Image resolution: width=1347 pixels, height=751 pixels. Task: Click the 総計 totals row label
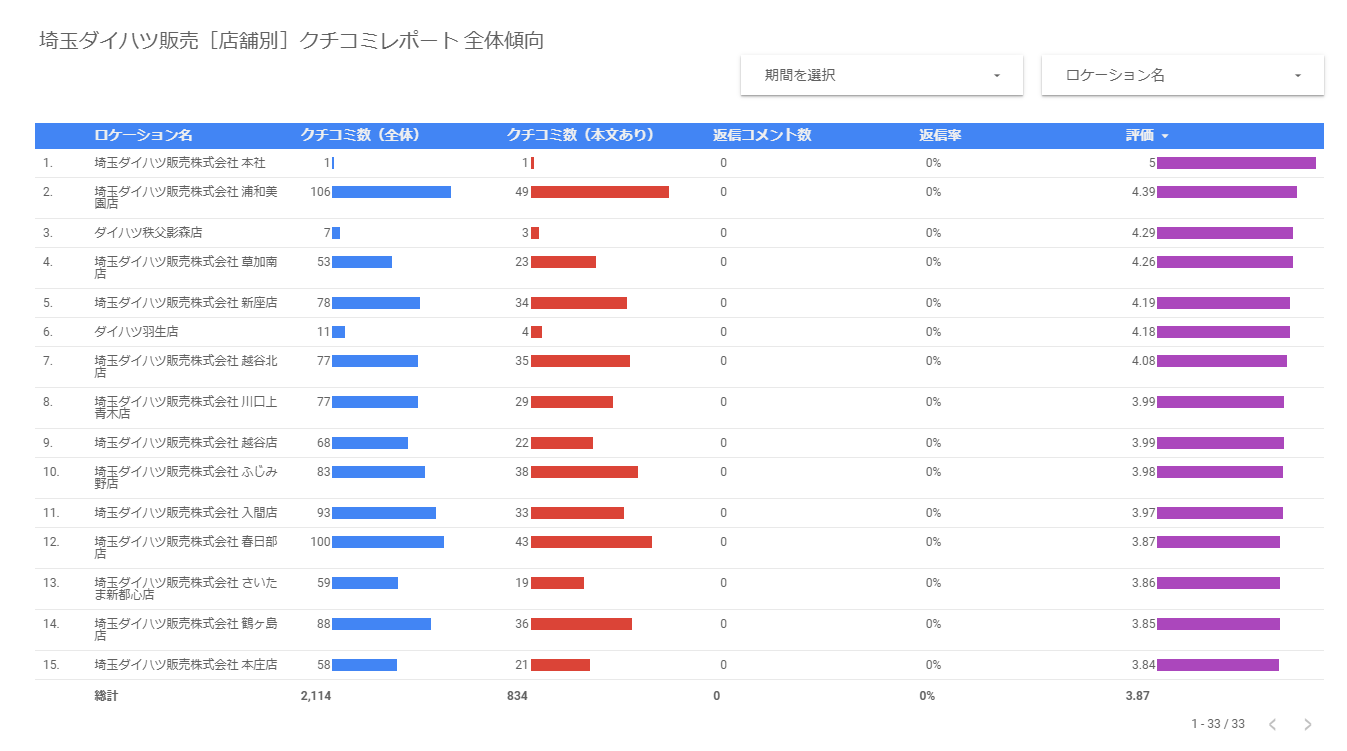pyautogui.click(x=106, y=695)
